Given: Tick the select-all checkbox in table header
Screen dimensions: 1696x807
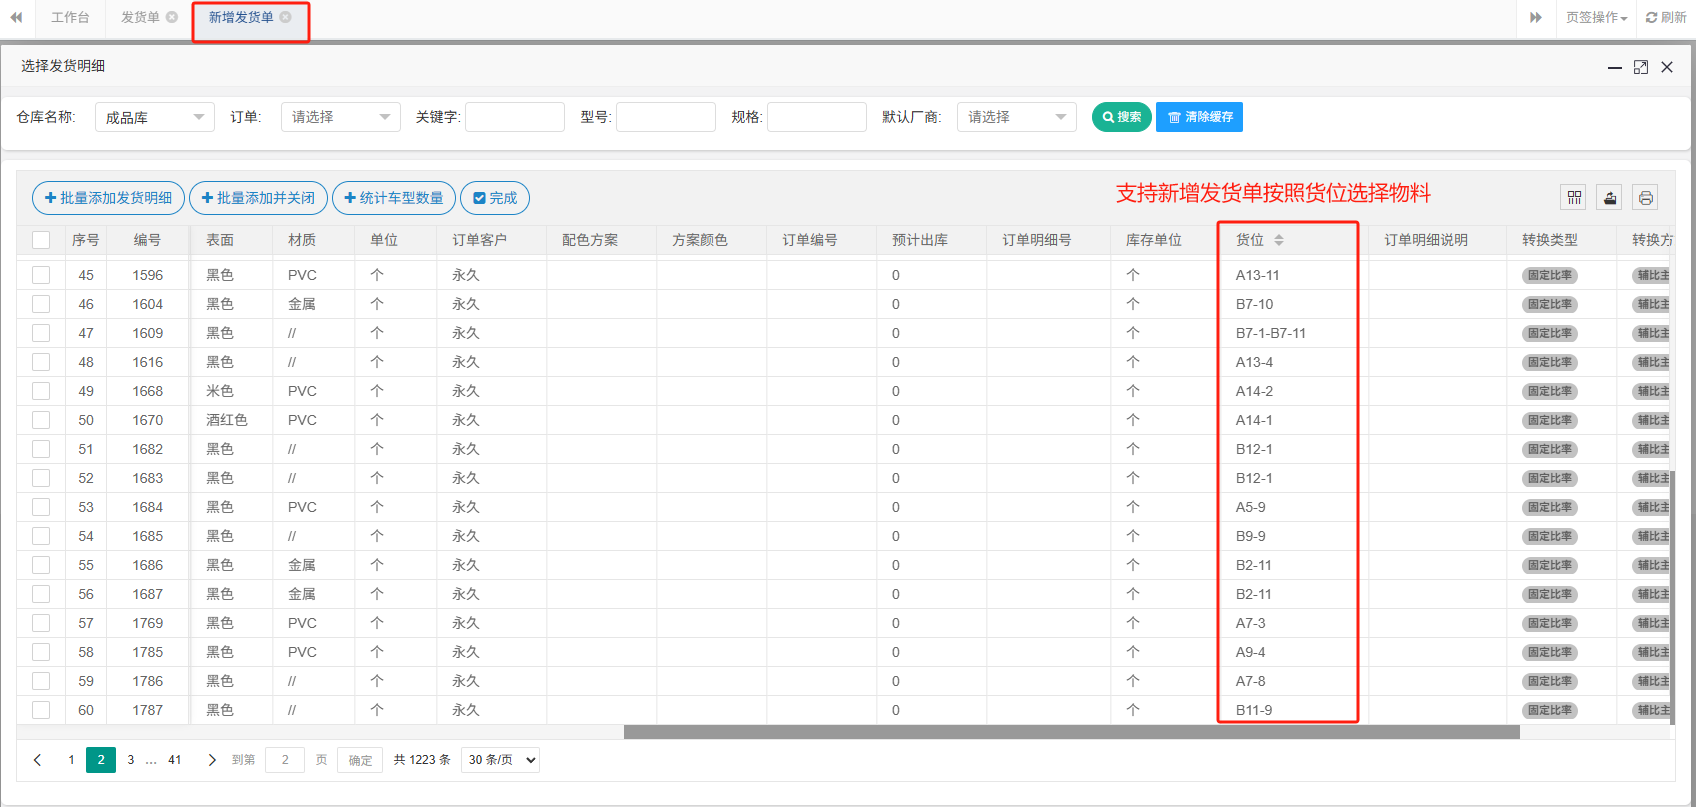Looking at the screenshot, I should (41, 240).
